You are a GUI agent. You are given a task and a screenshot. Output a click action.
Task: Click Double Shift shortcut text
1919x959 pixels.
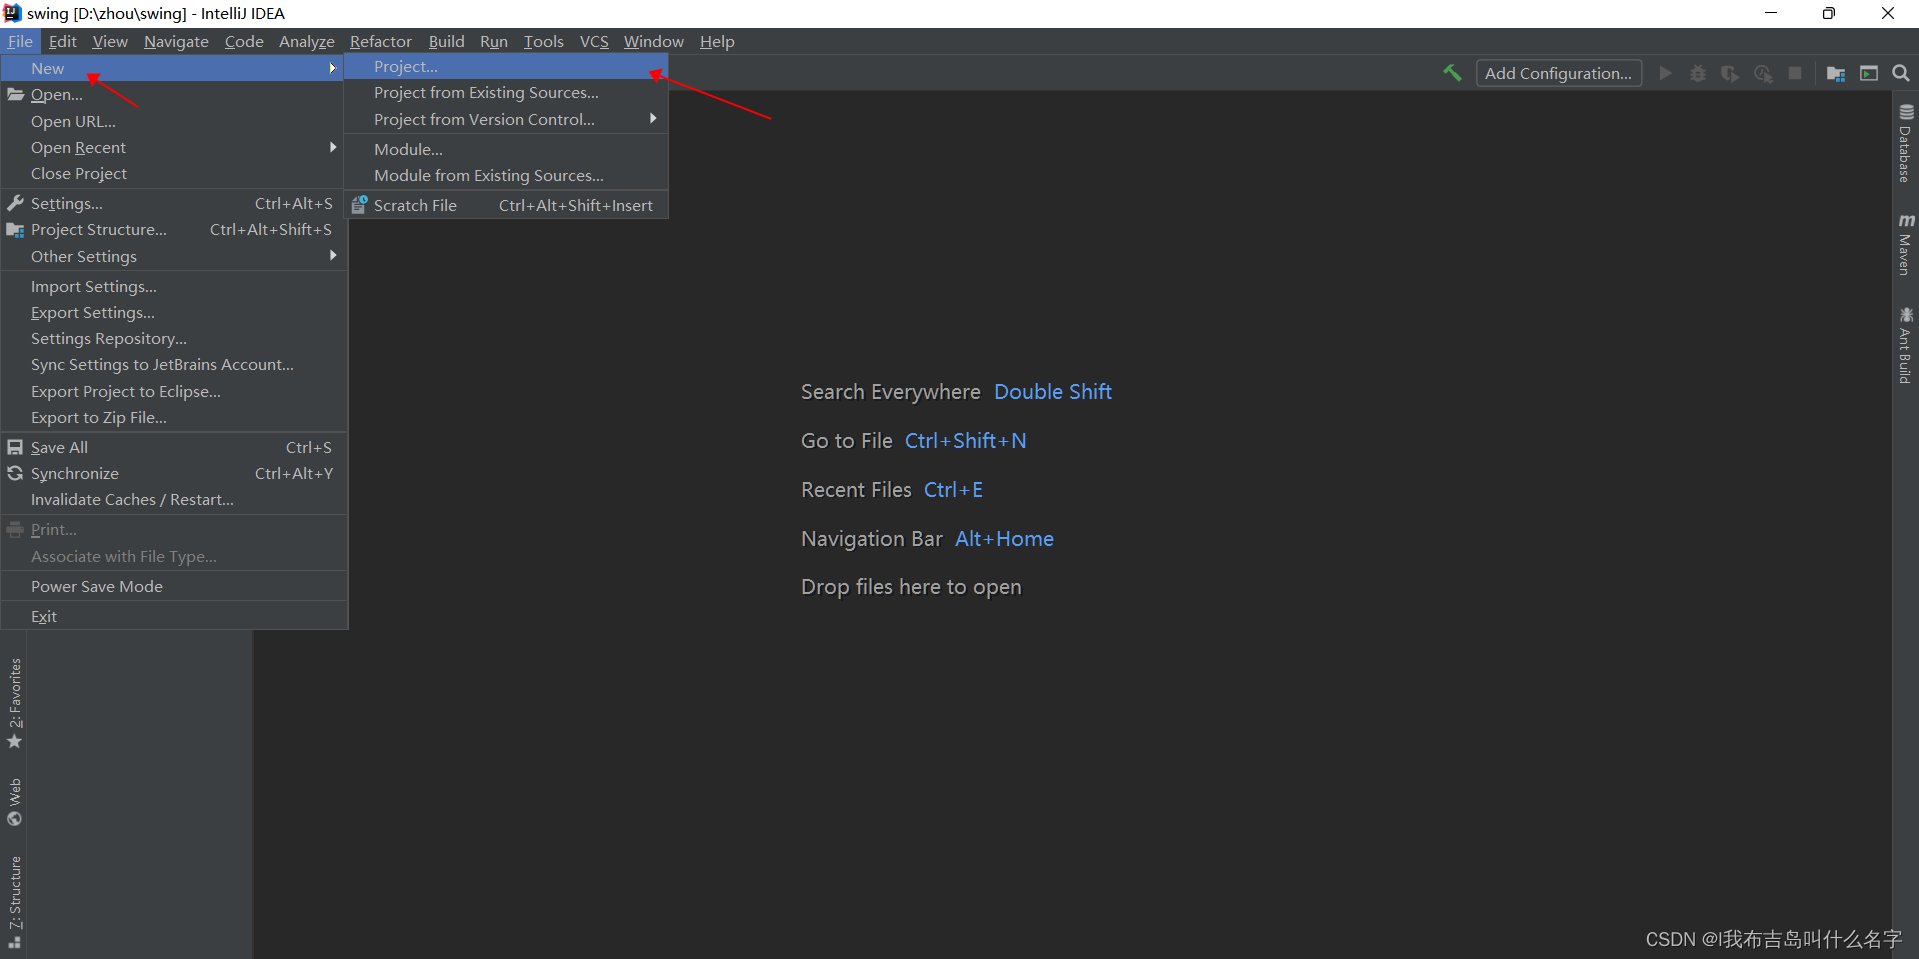1053,392
